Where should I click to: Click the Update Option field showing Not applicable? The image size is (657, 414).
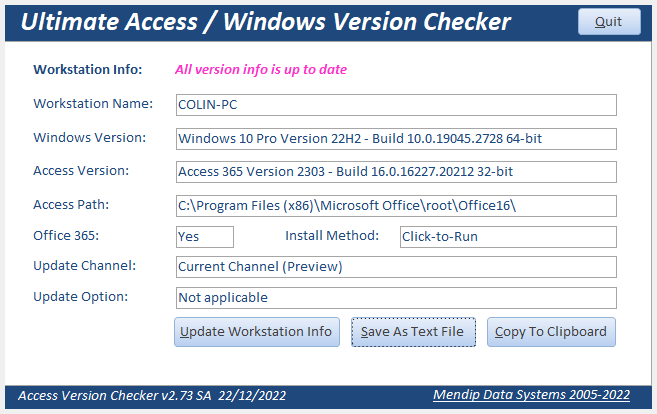click(395, 298)
